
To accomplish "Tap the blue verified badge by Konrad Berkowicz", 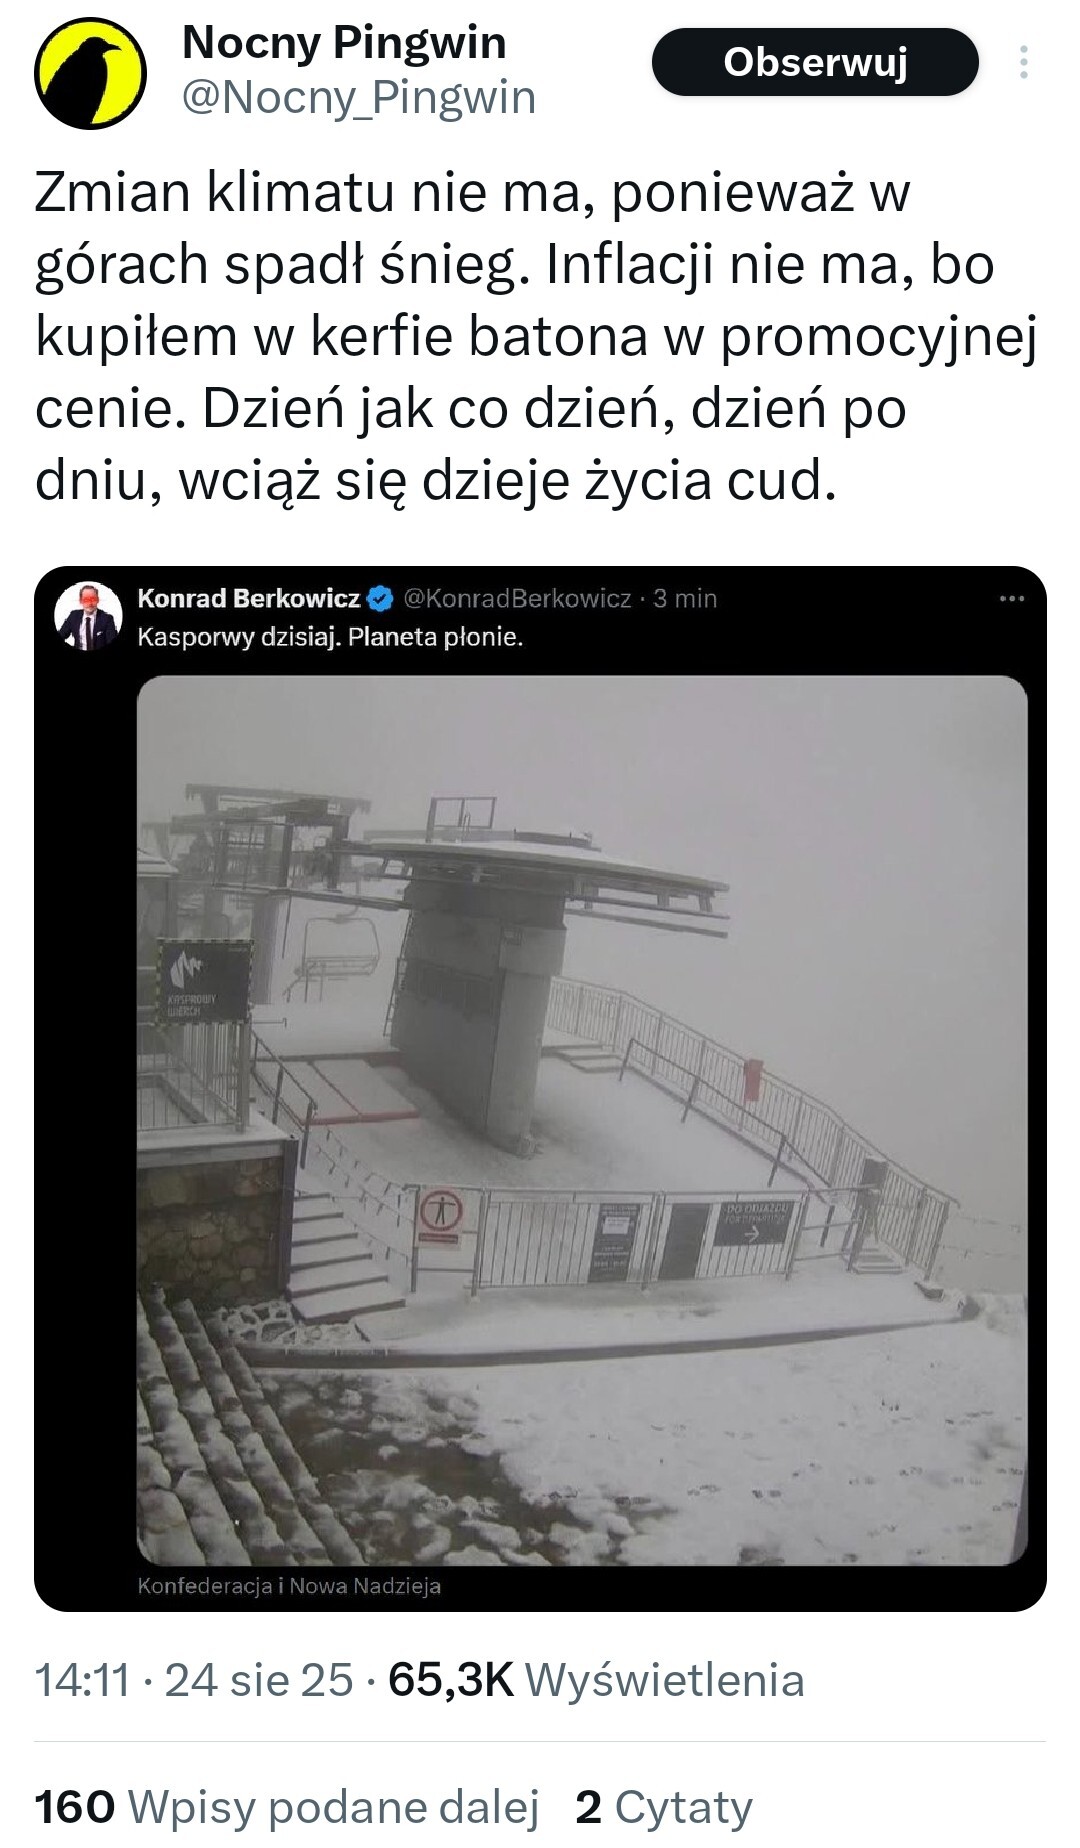I will click(x=380, y=599).
